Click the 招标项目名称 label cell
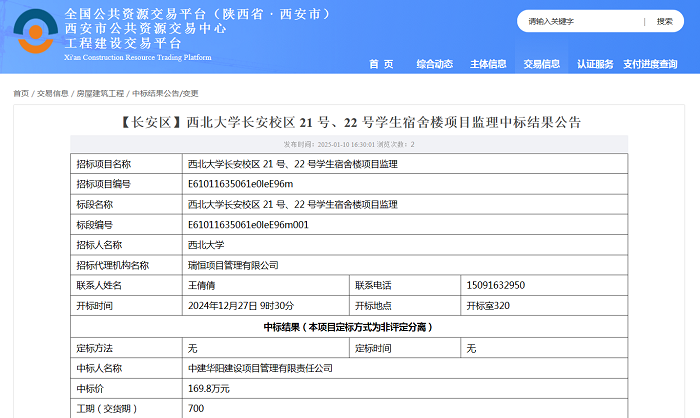This screenshot has width=700, height=418. [126, 164]
